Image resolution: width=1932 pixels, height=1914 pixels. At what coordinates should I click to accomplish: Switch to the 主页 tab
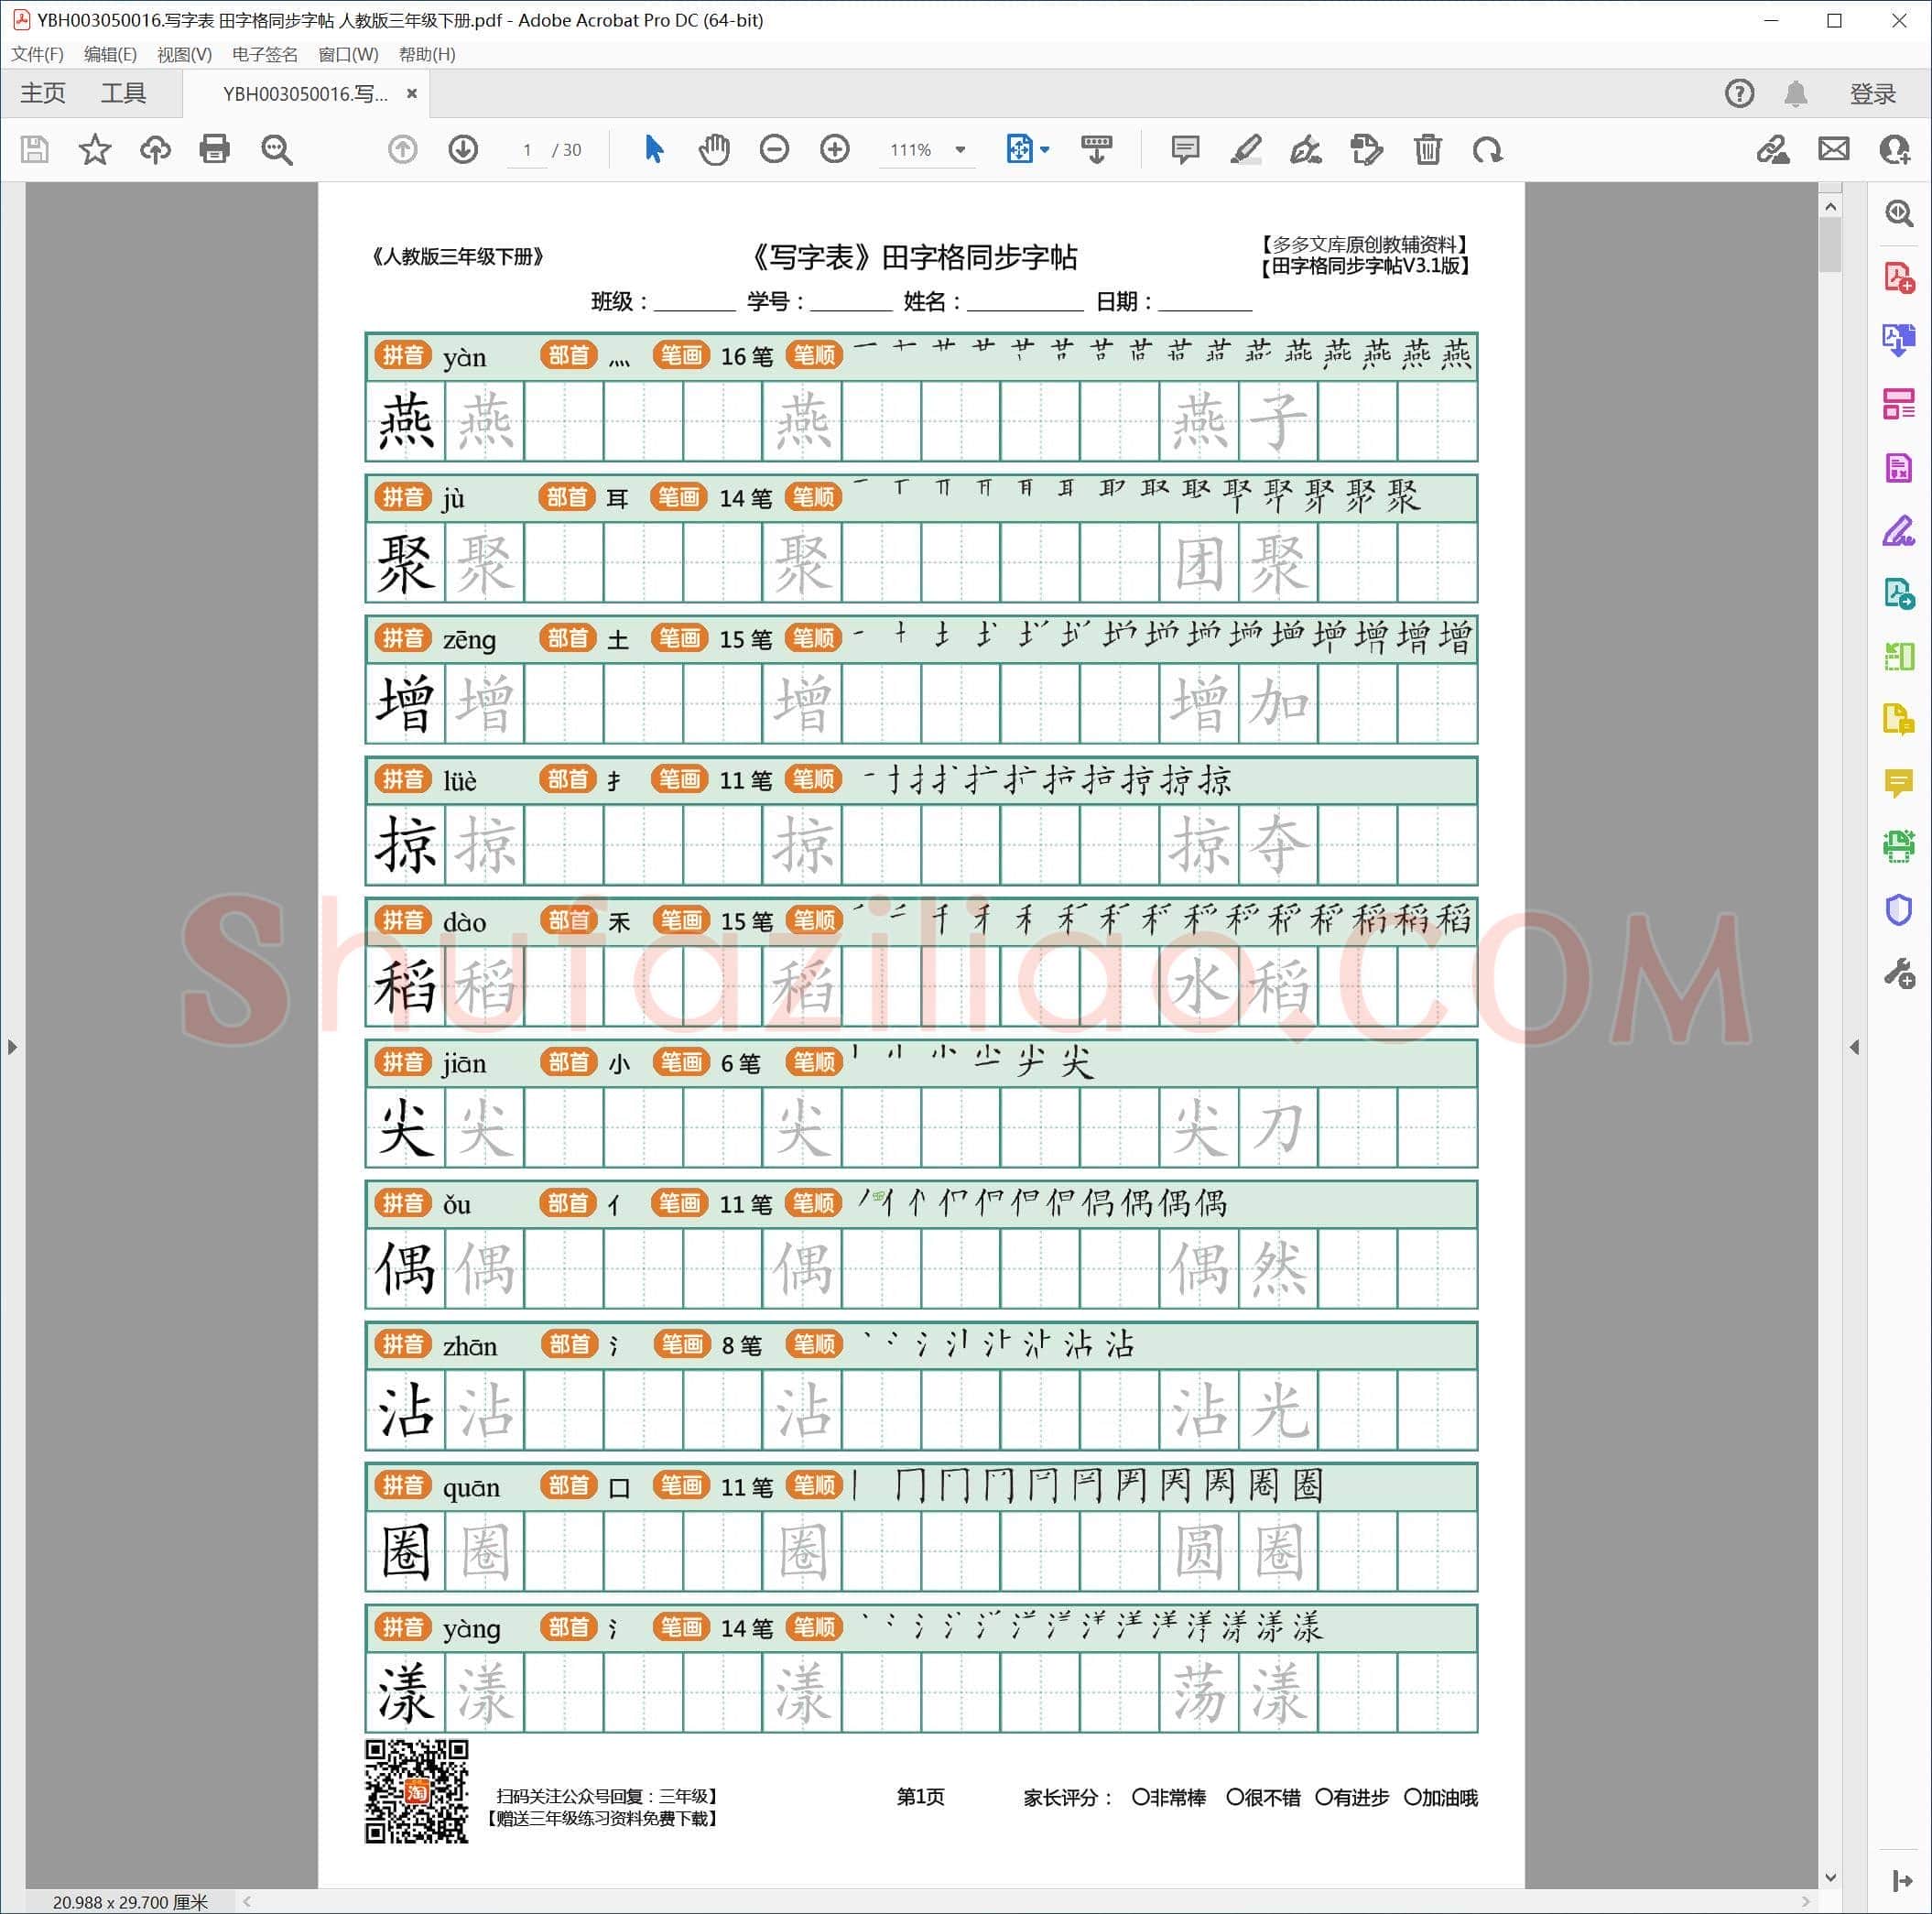click(42, 94)
